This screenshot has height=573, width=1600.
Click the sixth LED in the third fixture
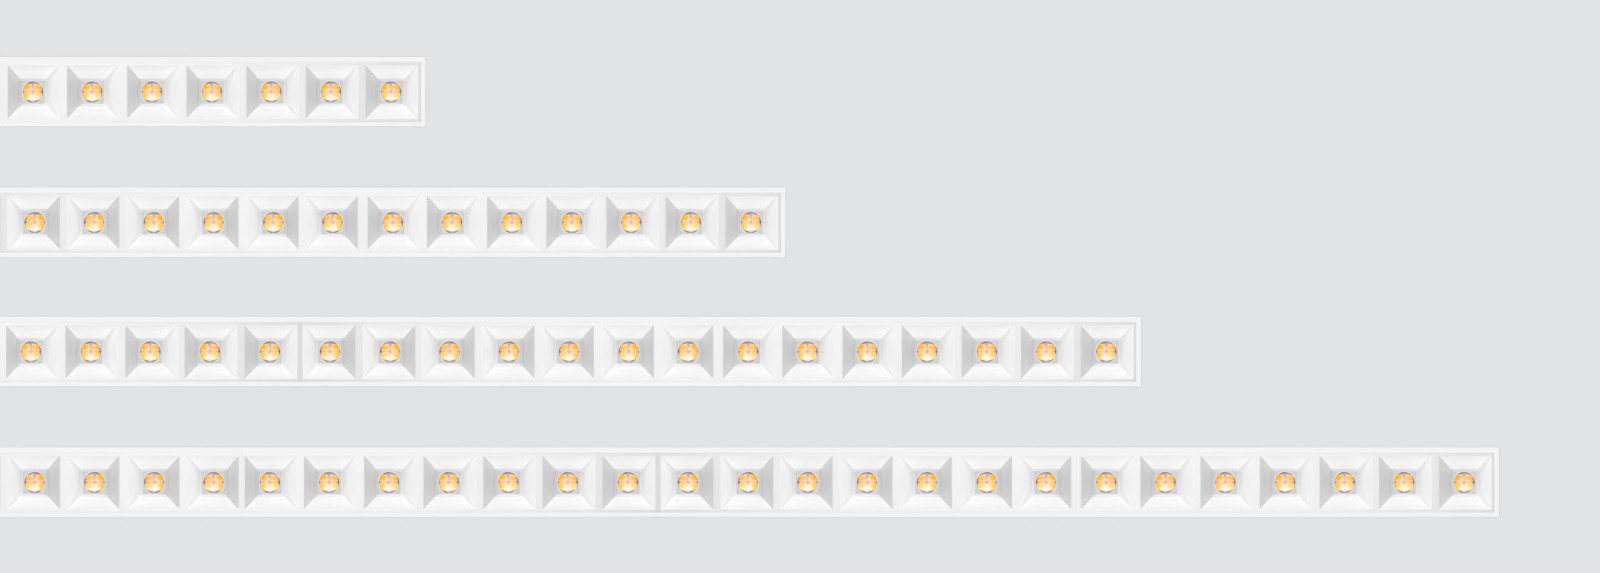[329, 352]
